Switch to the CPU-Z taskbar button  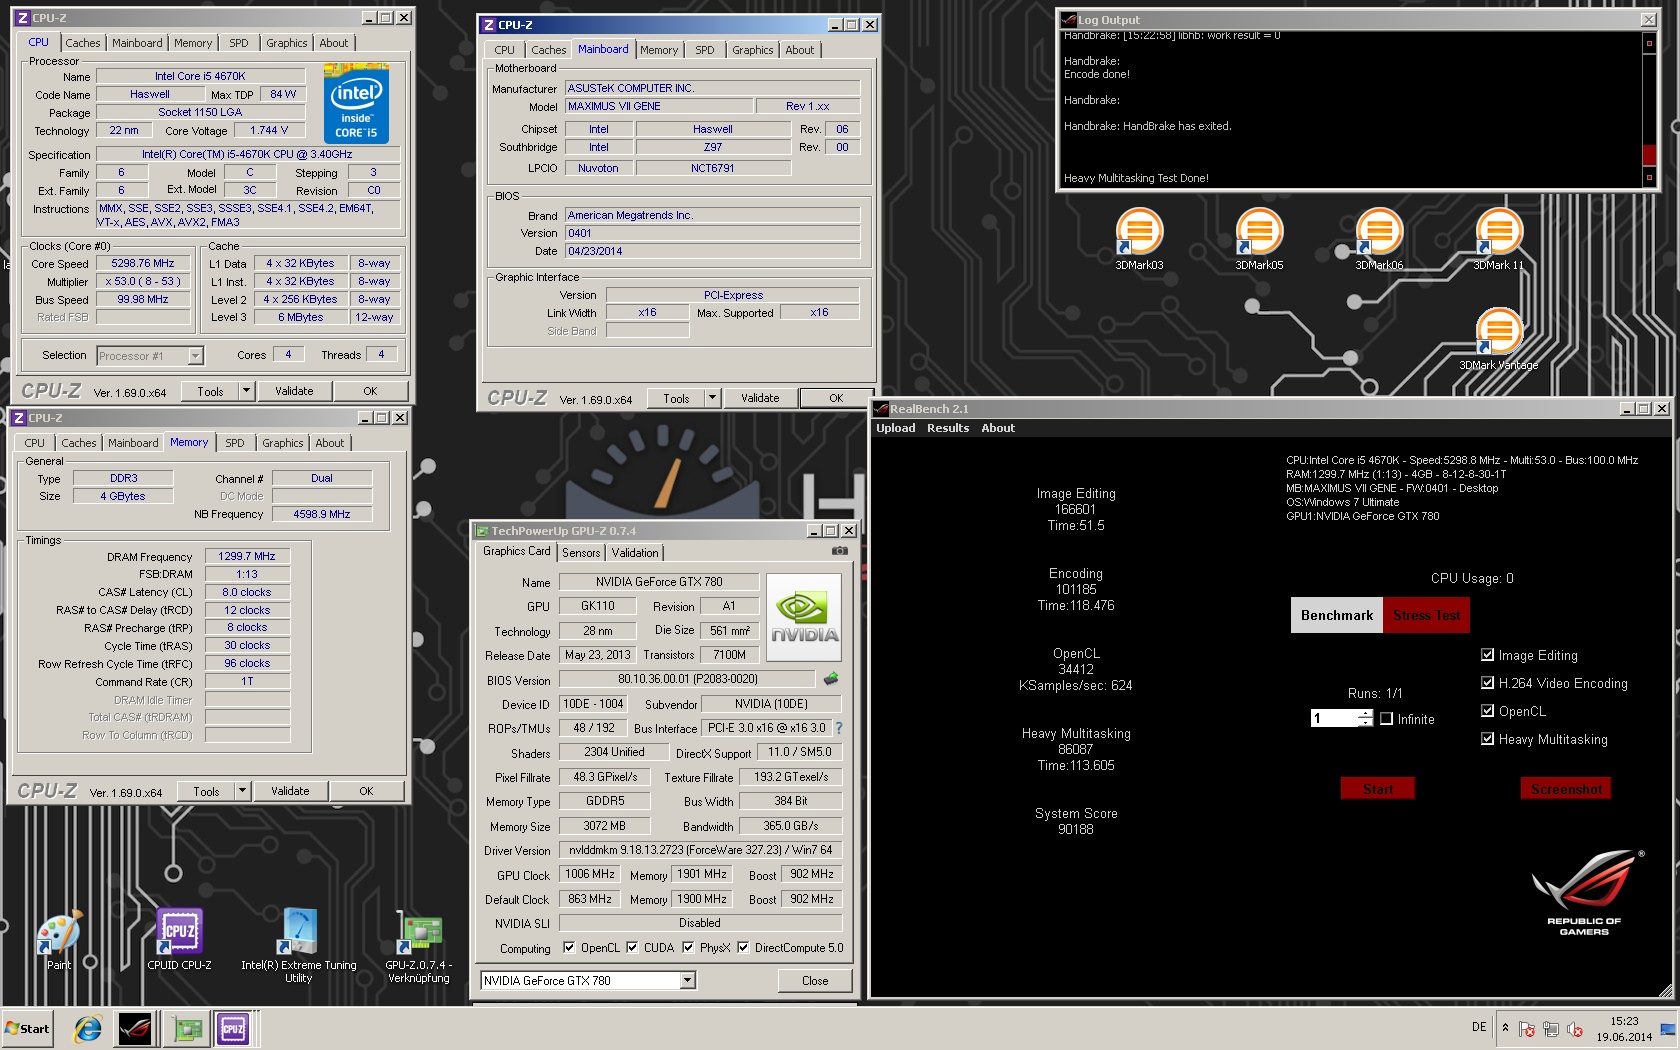(233, 1028)
